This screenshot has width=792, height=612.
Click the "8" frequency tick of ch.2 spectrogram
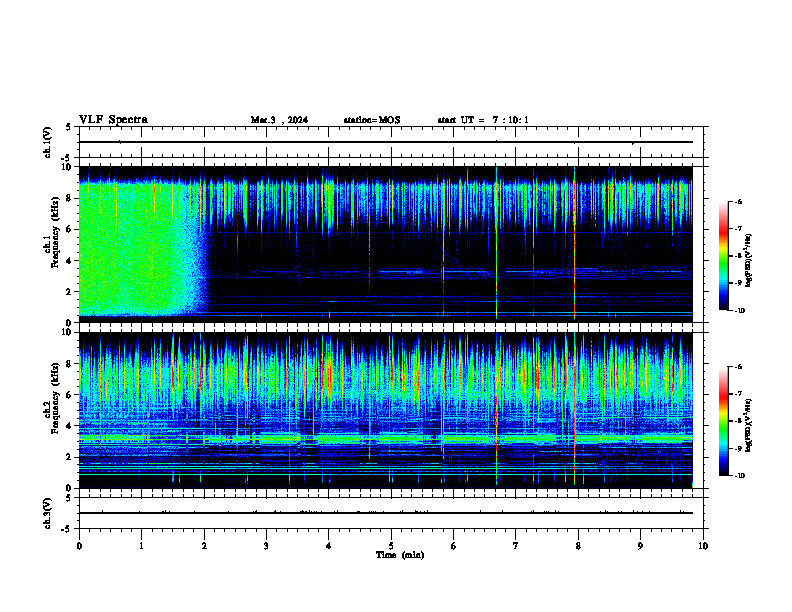click(70, 364)
